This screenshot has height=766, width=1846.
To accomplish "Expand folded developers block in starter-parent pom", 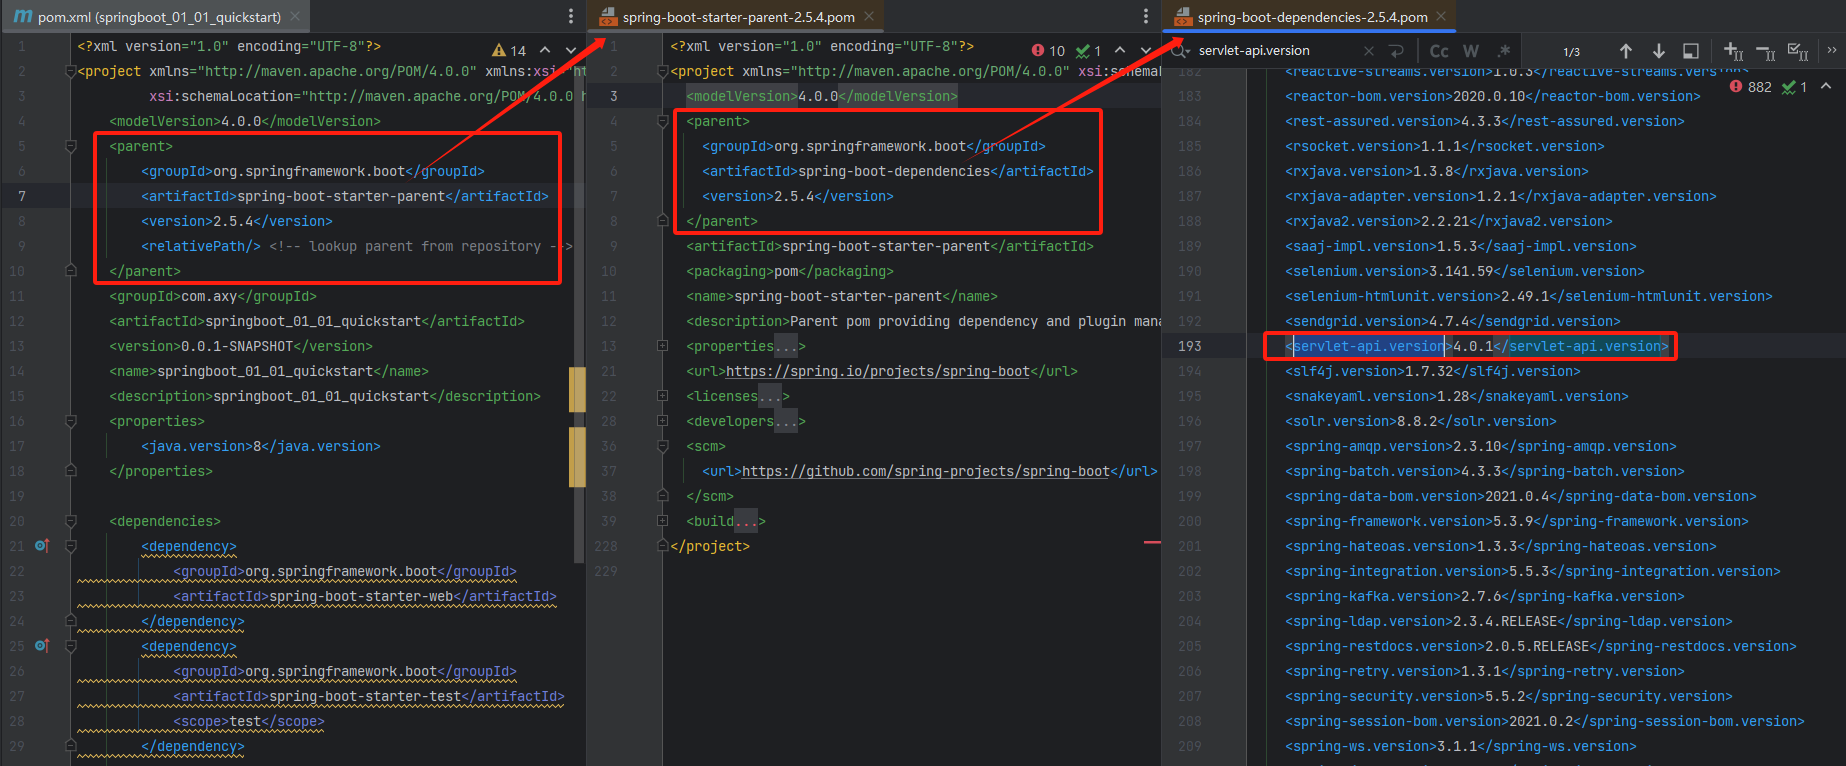I will (x=662, y=421).
